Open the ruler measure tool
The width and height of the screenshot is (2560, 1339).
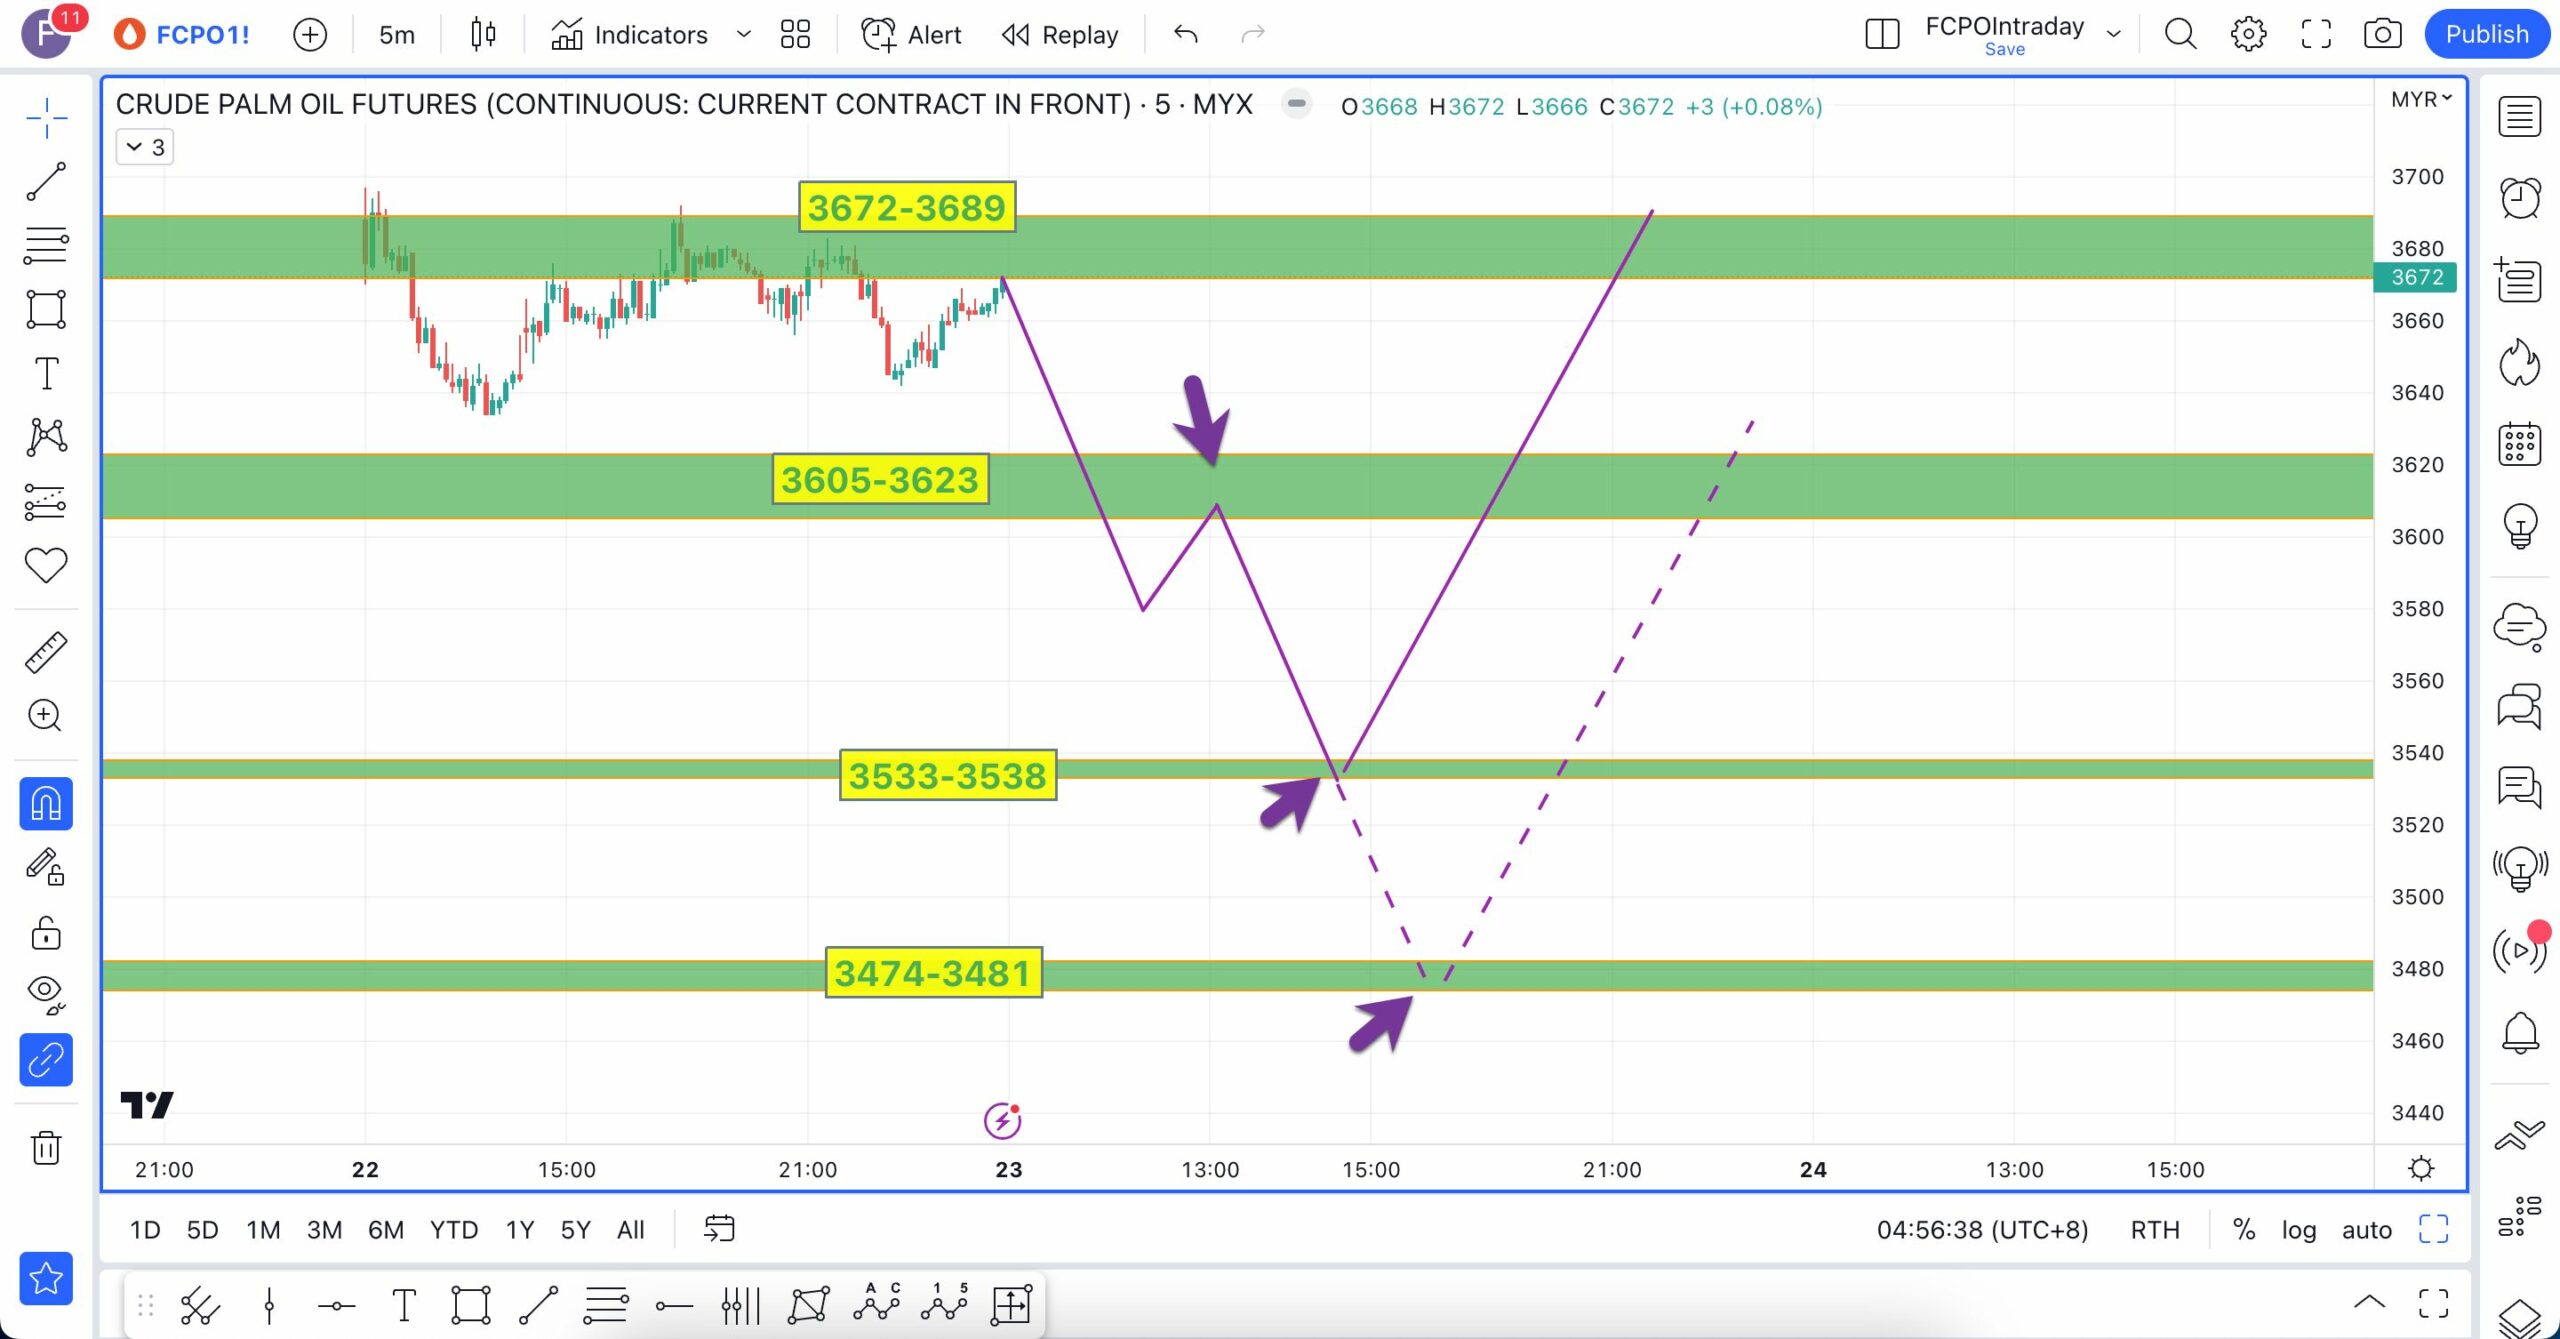pyautogui.click(x=46, y=652)
